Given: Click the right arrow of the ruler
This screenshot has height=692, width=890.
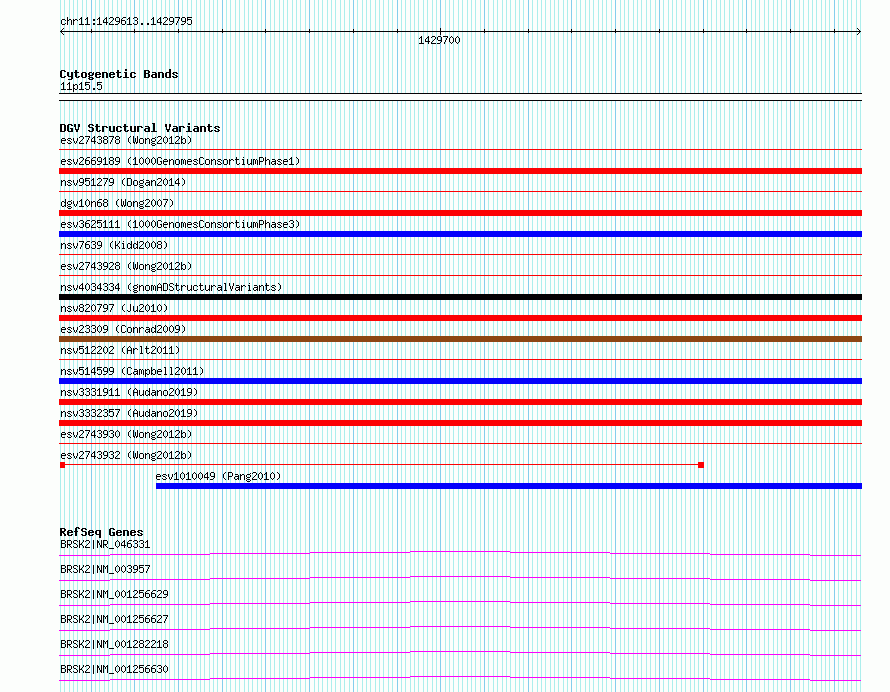Looking at the screenshot, I should click(x=859, y=31).
